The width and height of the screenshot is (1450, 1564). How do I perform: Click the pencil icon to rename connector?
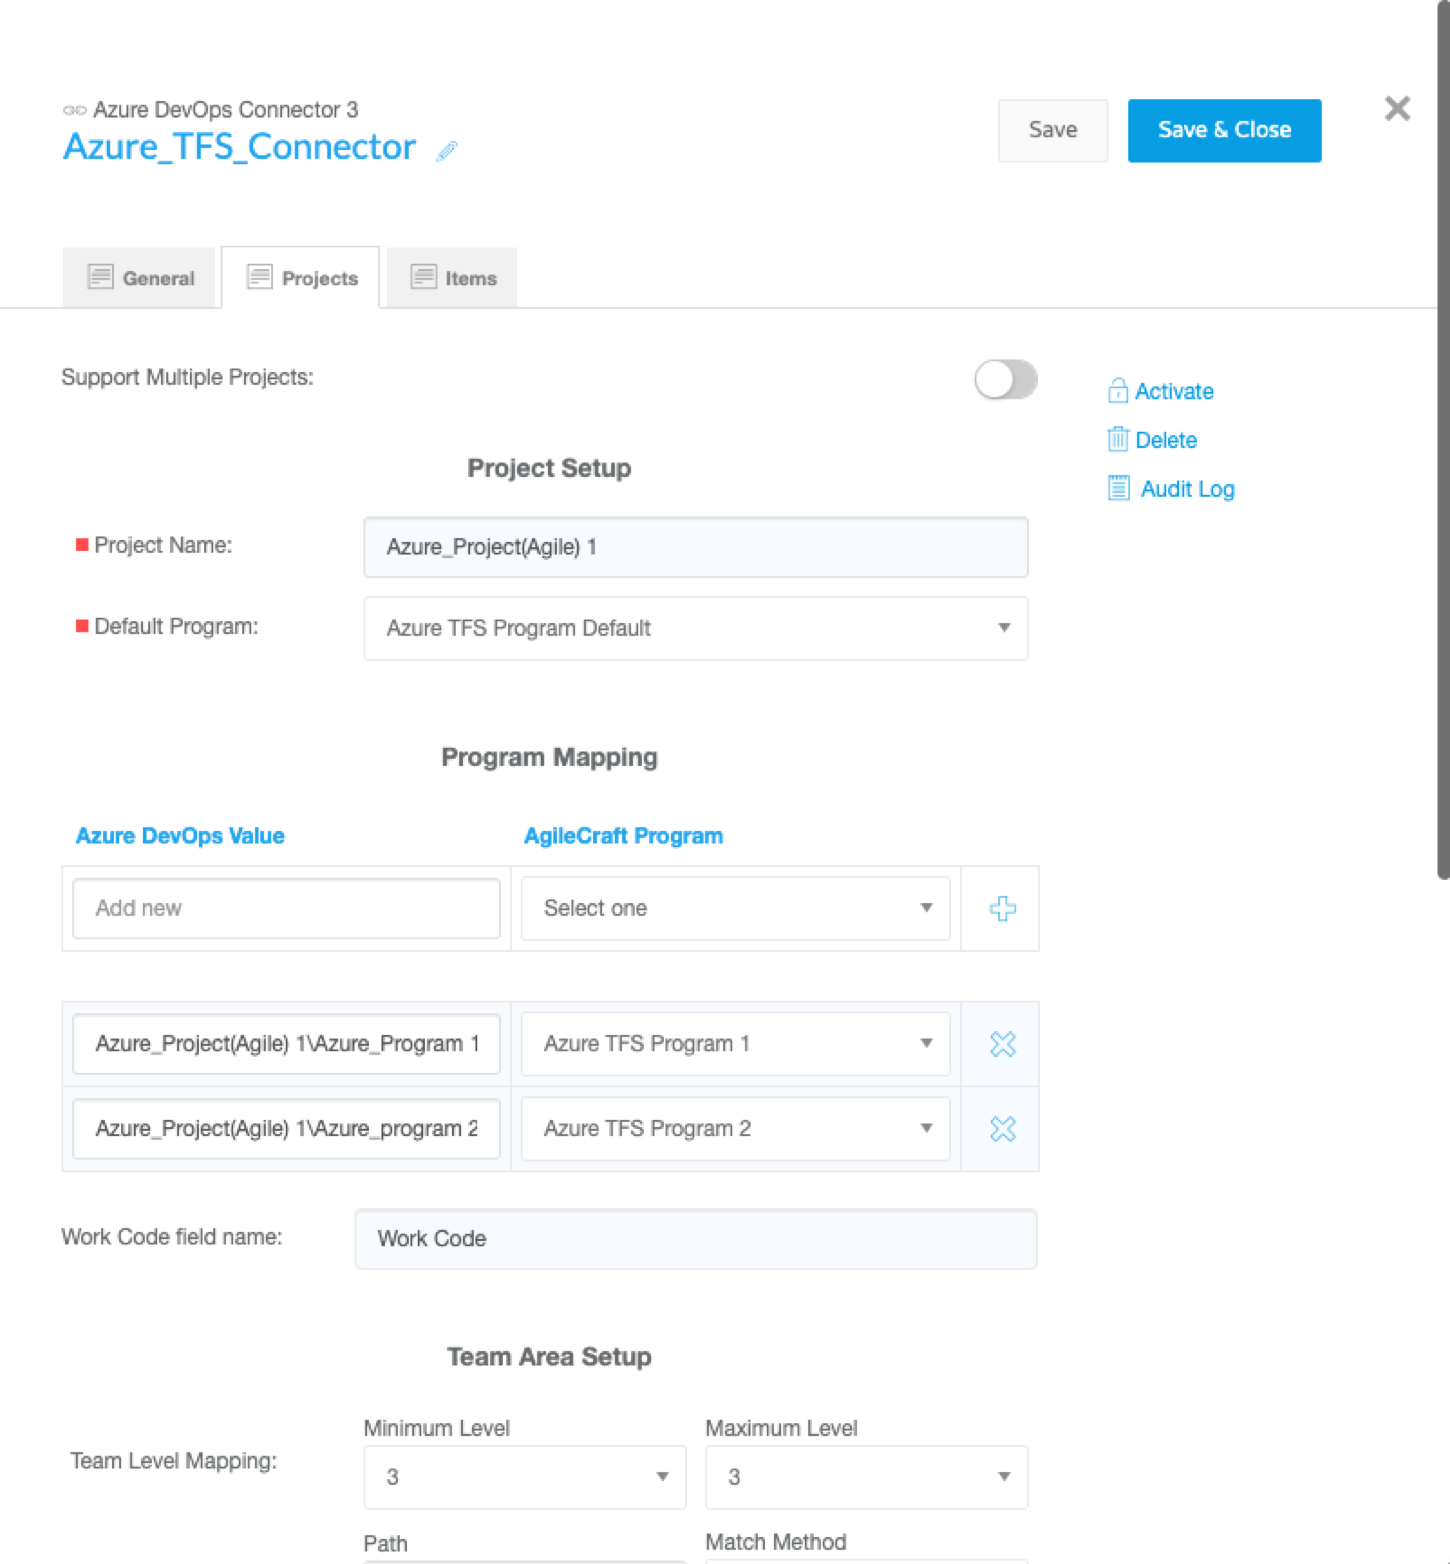pyautogui.click(x=447, y=150)
